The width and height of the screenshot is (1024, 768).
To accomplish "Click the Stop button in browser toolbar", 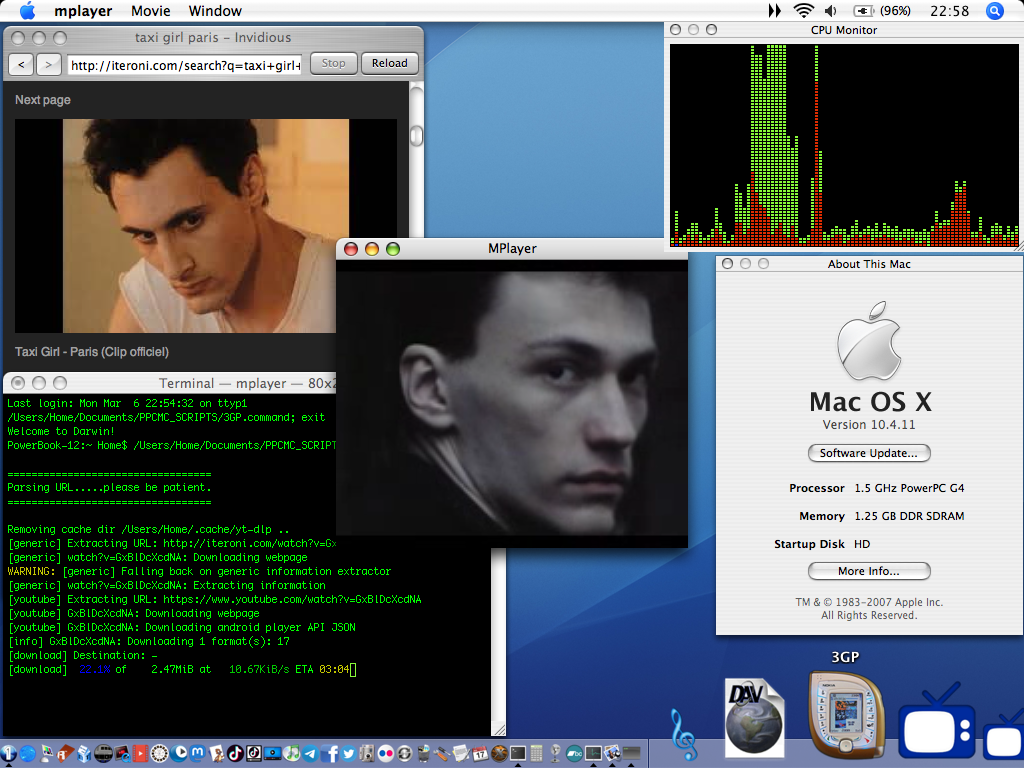I will 333,63.
